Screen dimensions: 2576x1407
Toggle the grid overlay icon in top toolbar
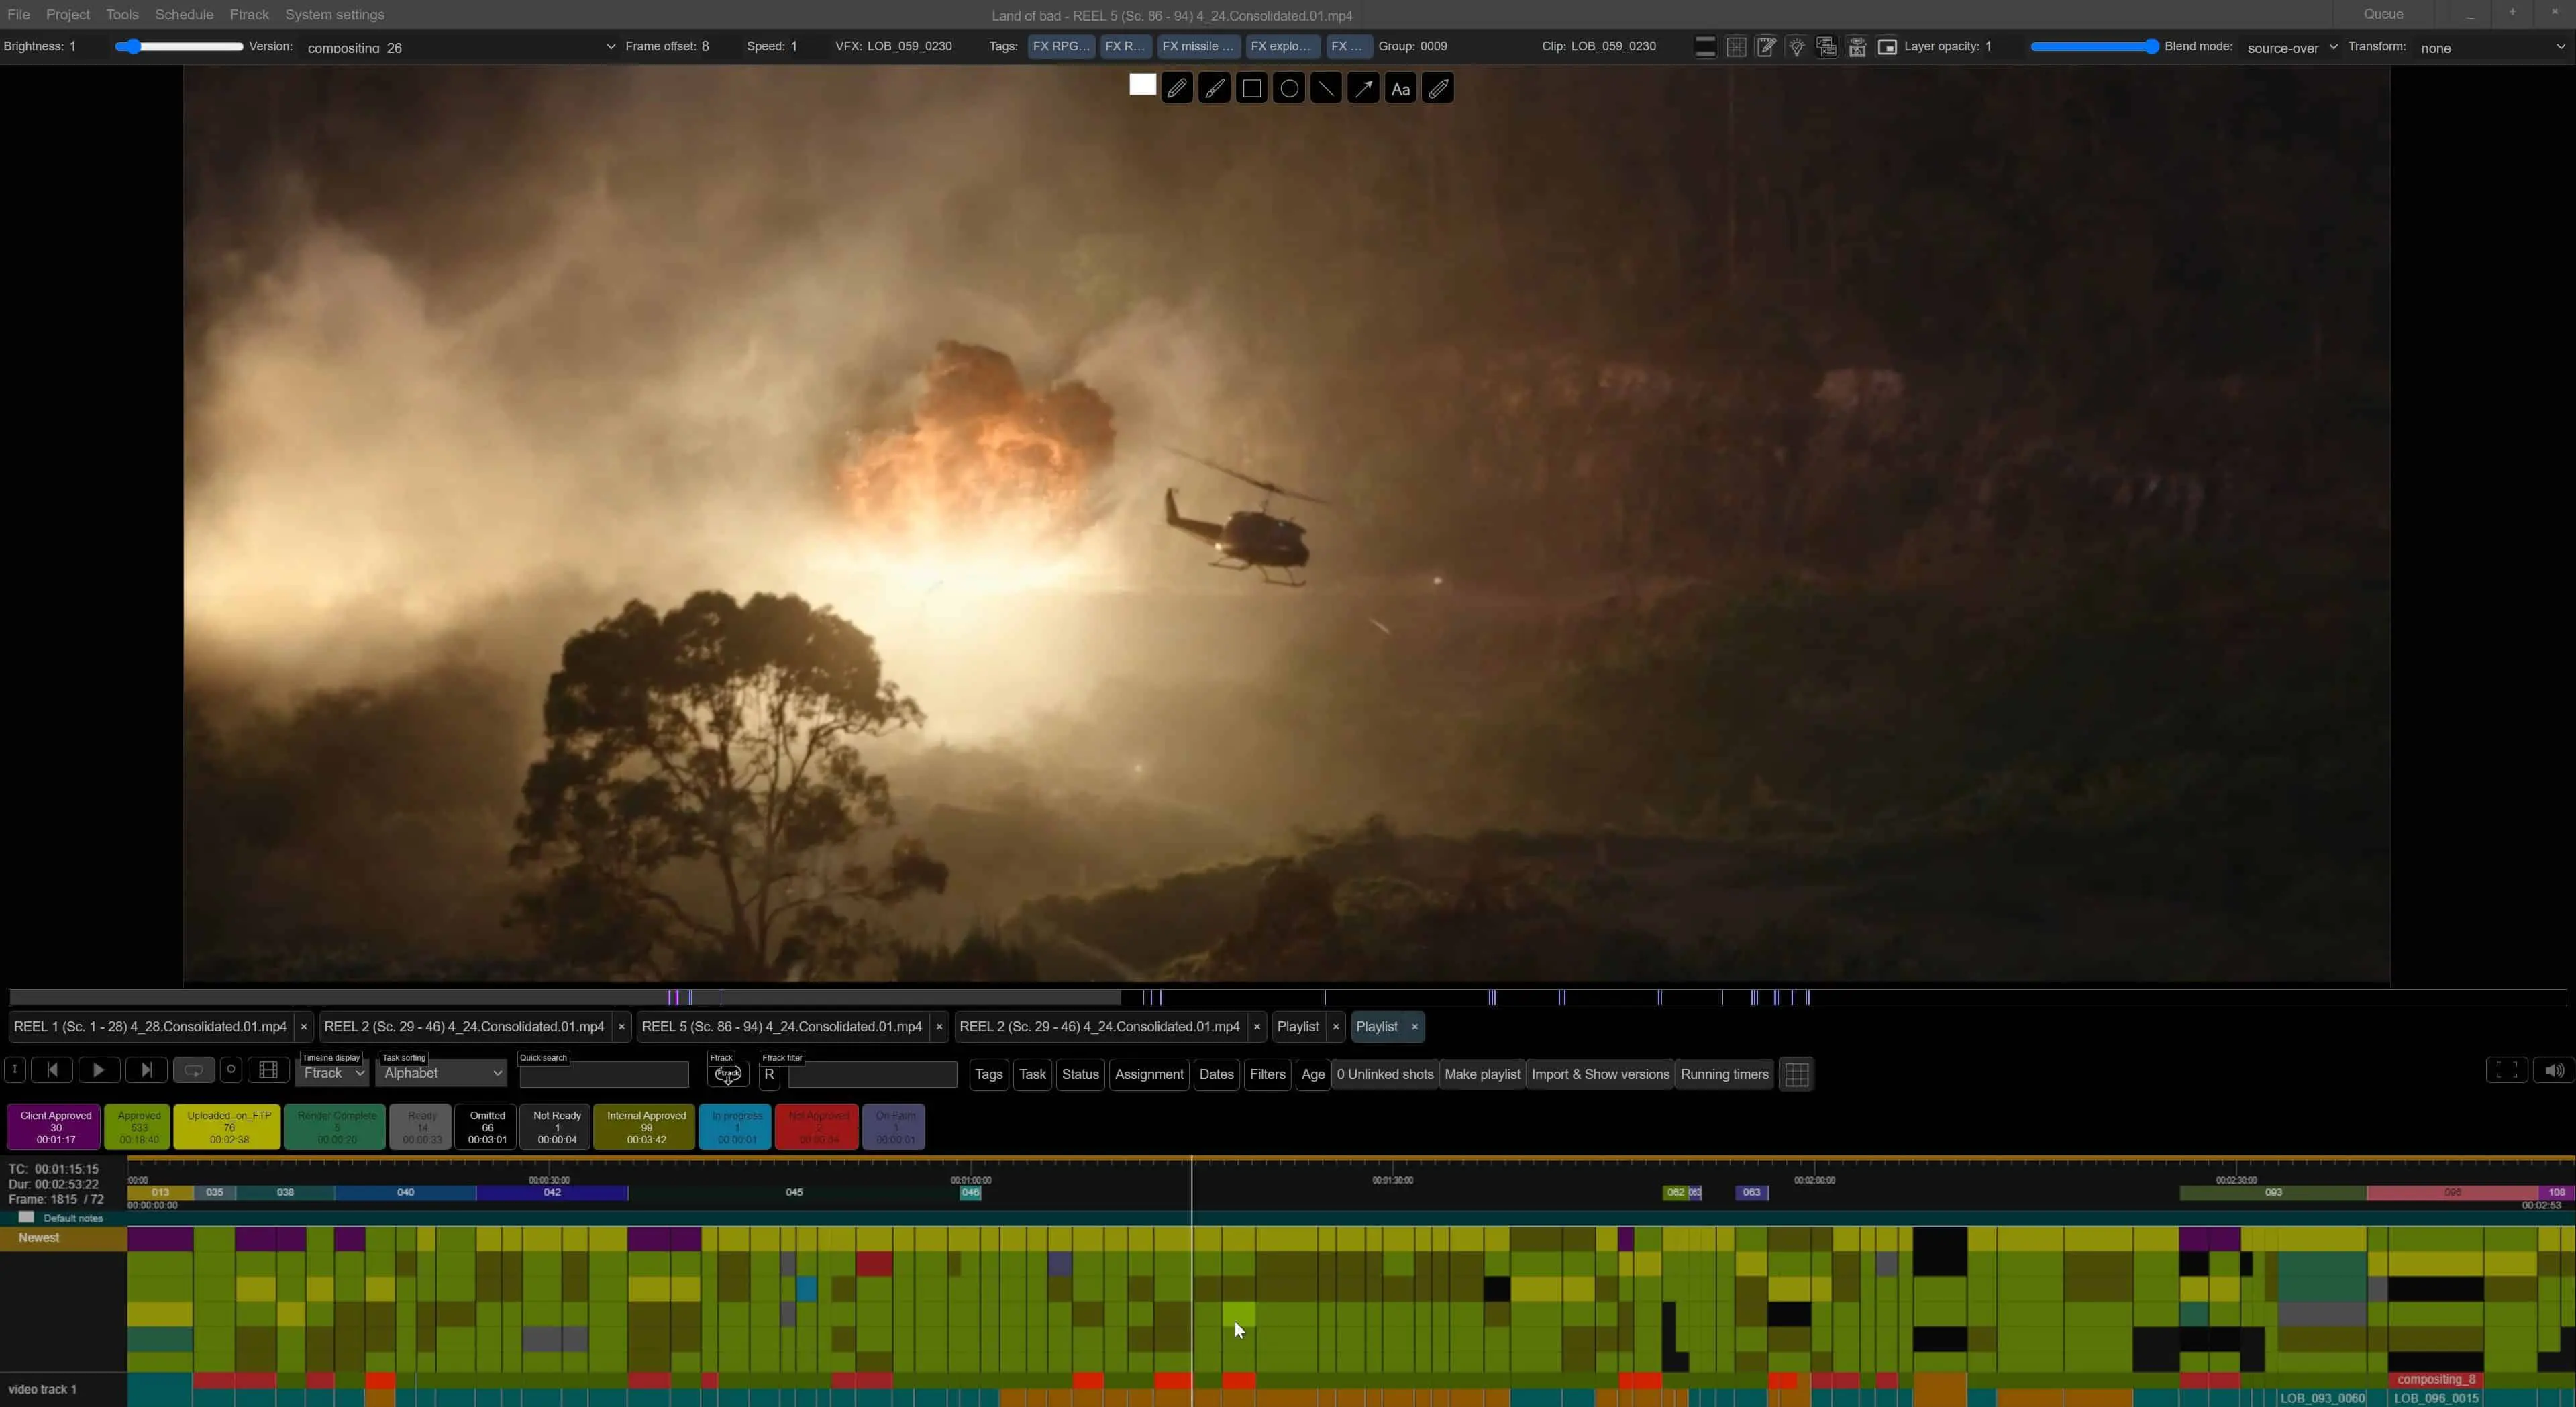coord(1736,47)
